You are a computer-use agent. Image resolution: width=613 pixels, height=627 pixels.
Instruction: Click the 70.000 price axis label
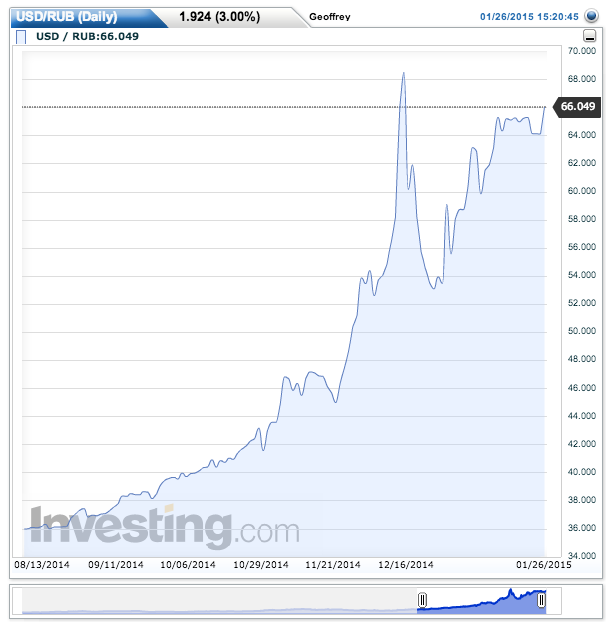[x=582, y=50]
